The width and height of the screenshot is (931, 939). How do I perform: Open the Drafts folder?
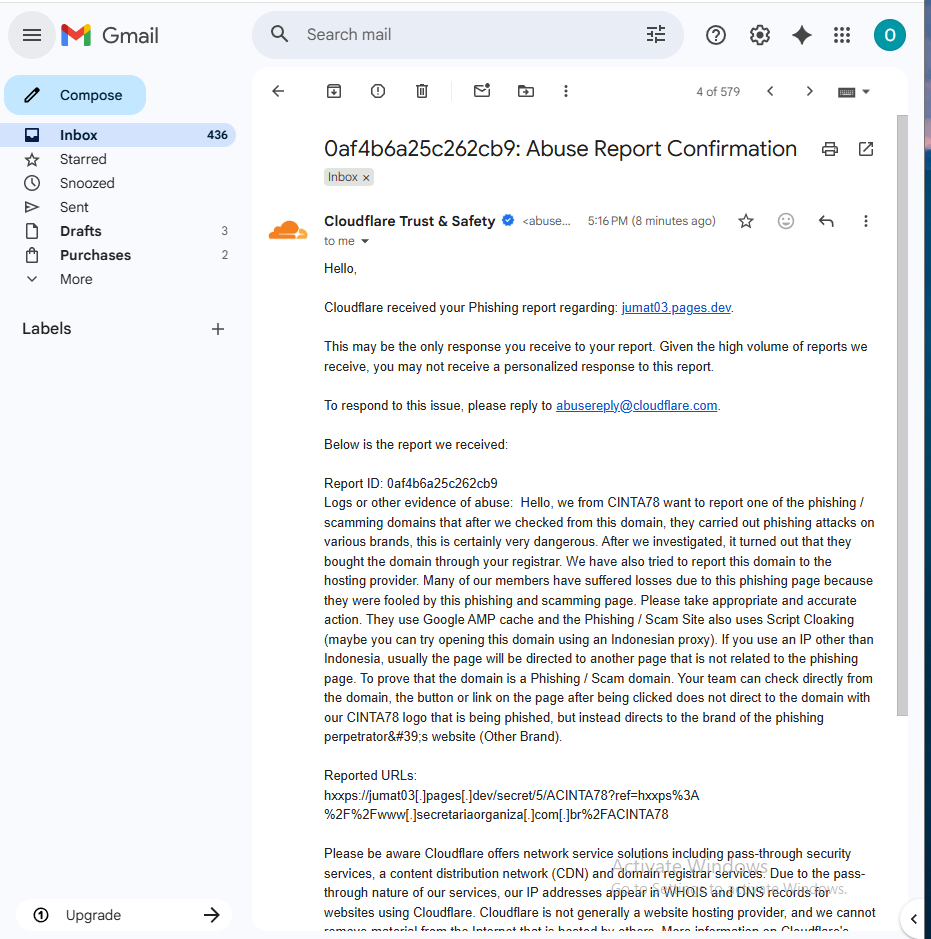click(120, 231)
